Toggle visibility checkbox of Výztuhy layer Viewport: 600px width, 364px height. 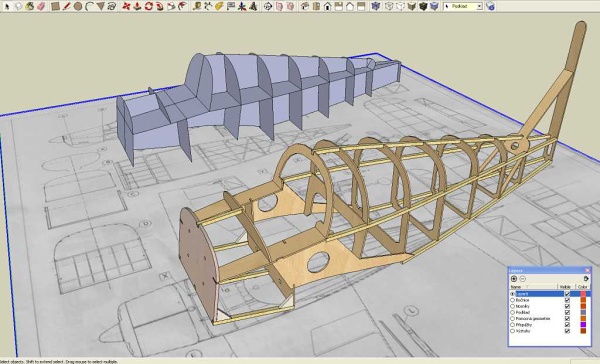click(567, 331)
